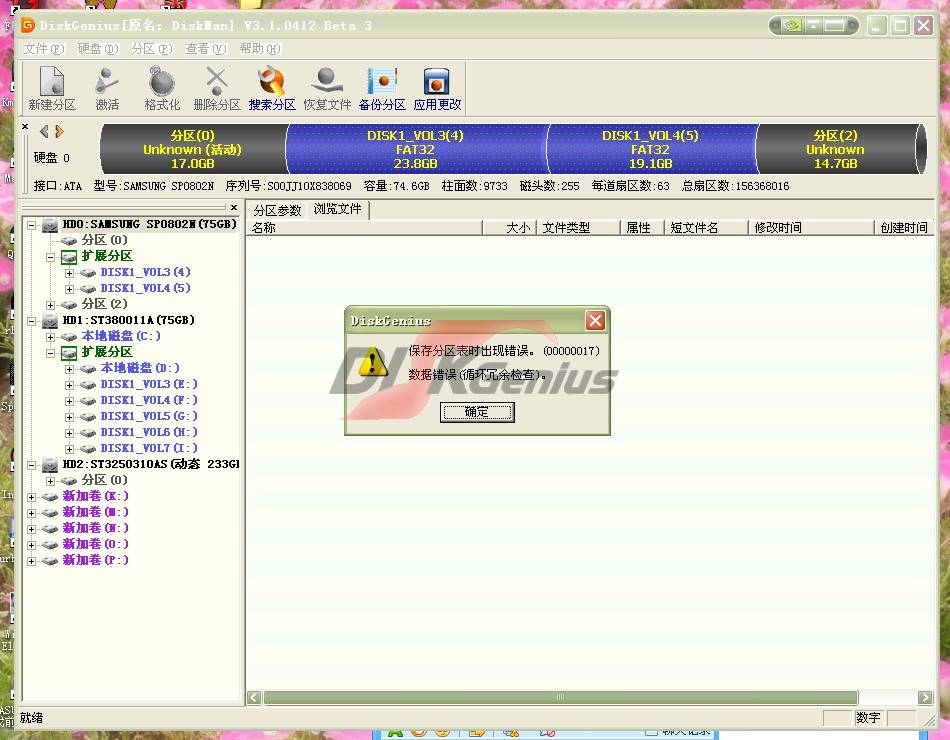
Task: Collapse 扩展分区 under HD1
Action: [x=50, y=353]
